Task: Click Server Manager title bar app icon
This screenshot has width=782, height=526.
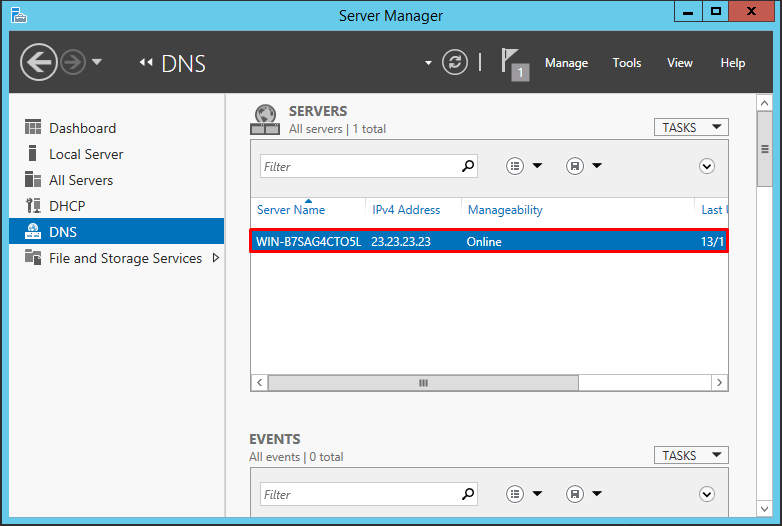Action: click(x=19, y=15)
